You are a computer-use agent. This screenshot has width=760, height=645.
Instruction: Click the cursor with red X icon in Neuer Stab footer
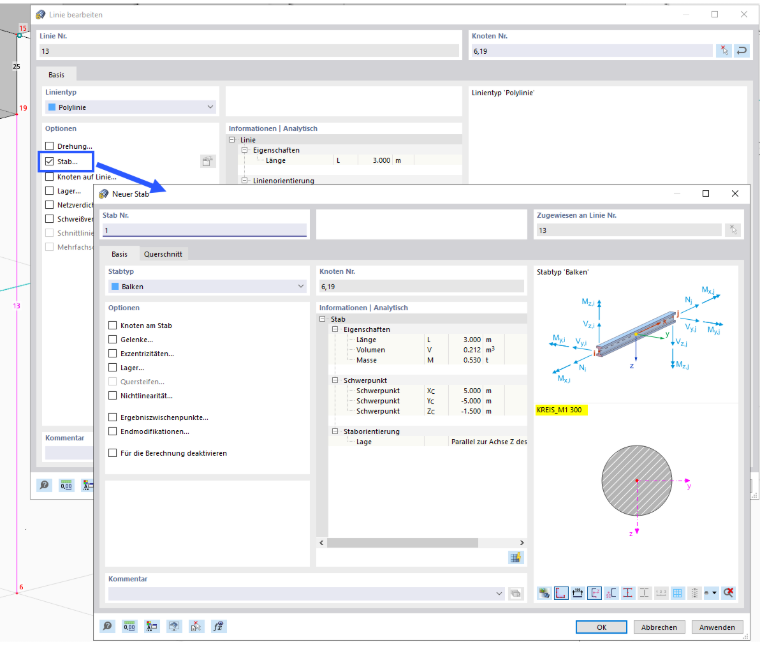(196, 626)
